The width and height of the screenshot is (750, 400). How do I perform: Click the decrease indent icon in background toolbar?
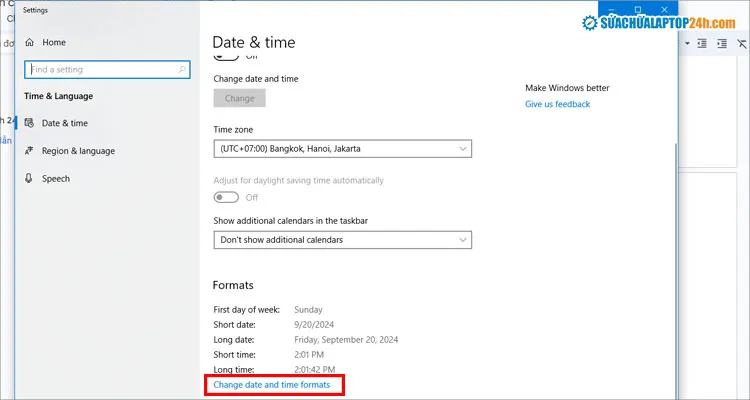coord(700,44)
